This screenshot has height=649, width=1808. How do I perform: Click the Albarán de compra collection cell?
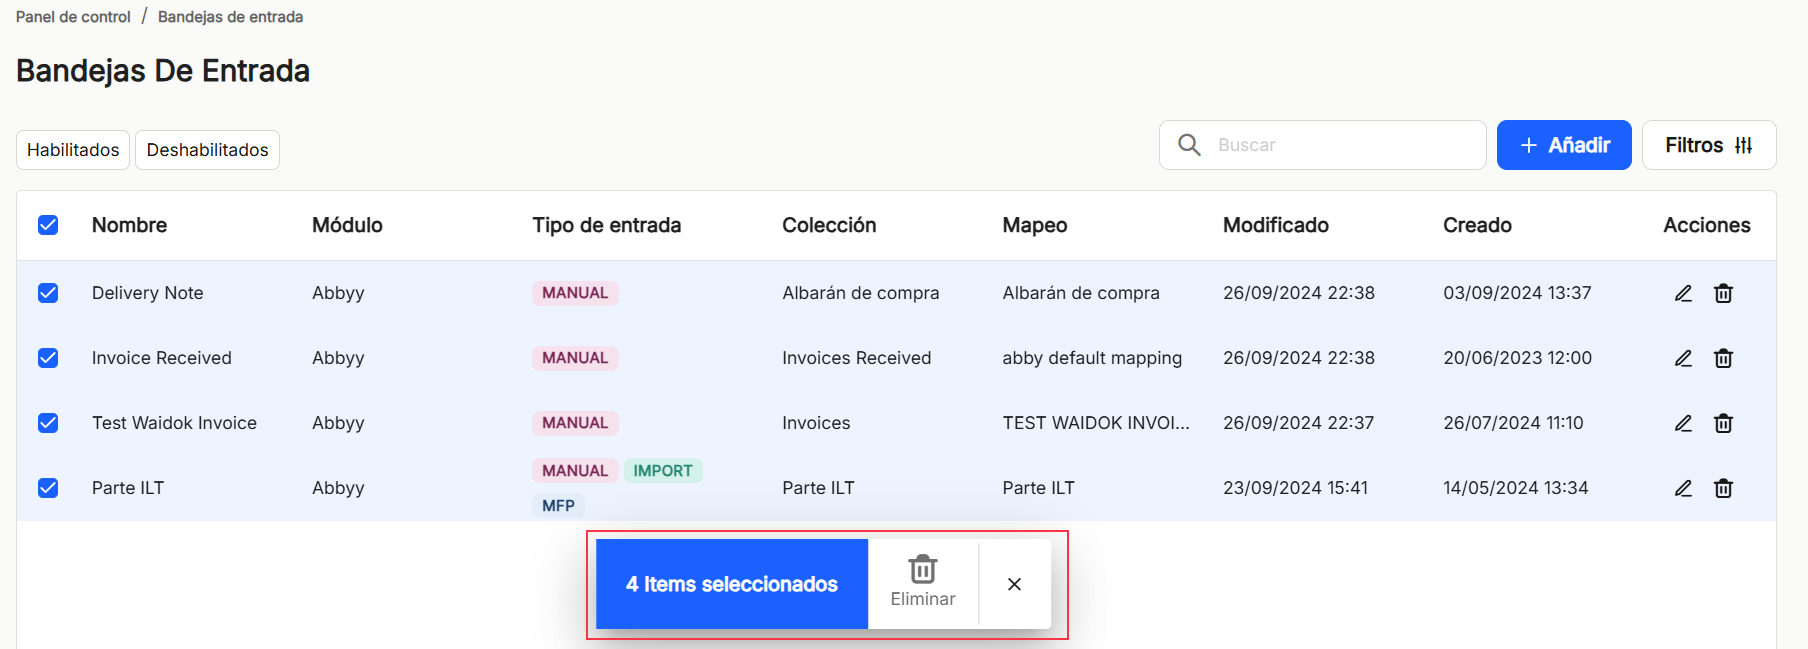coord(861,293)
